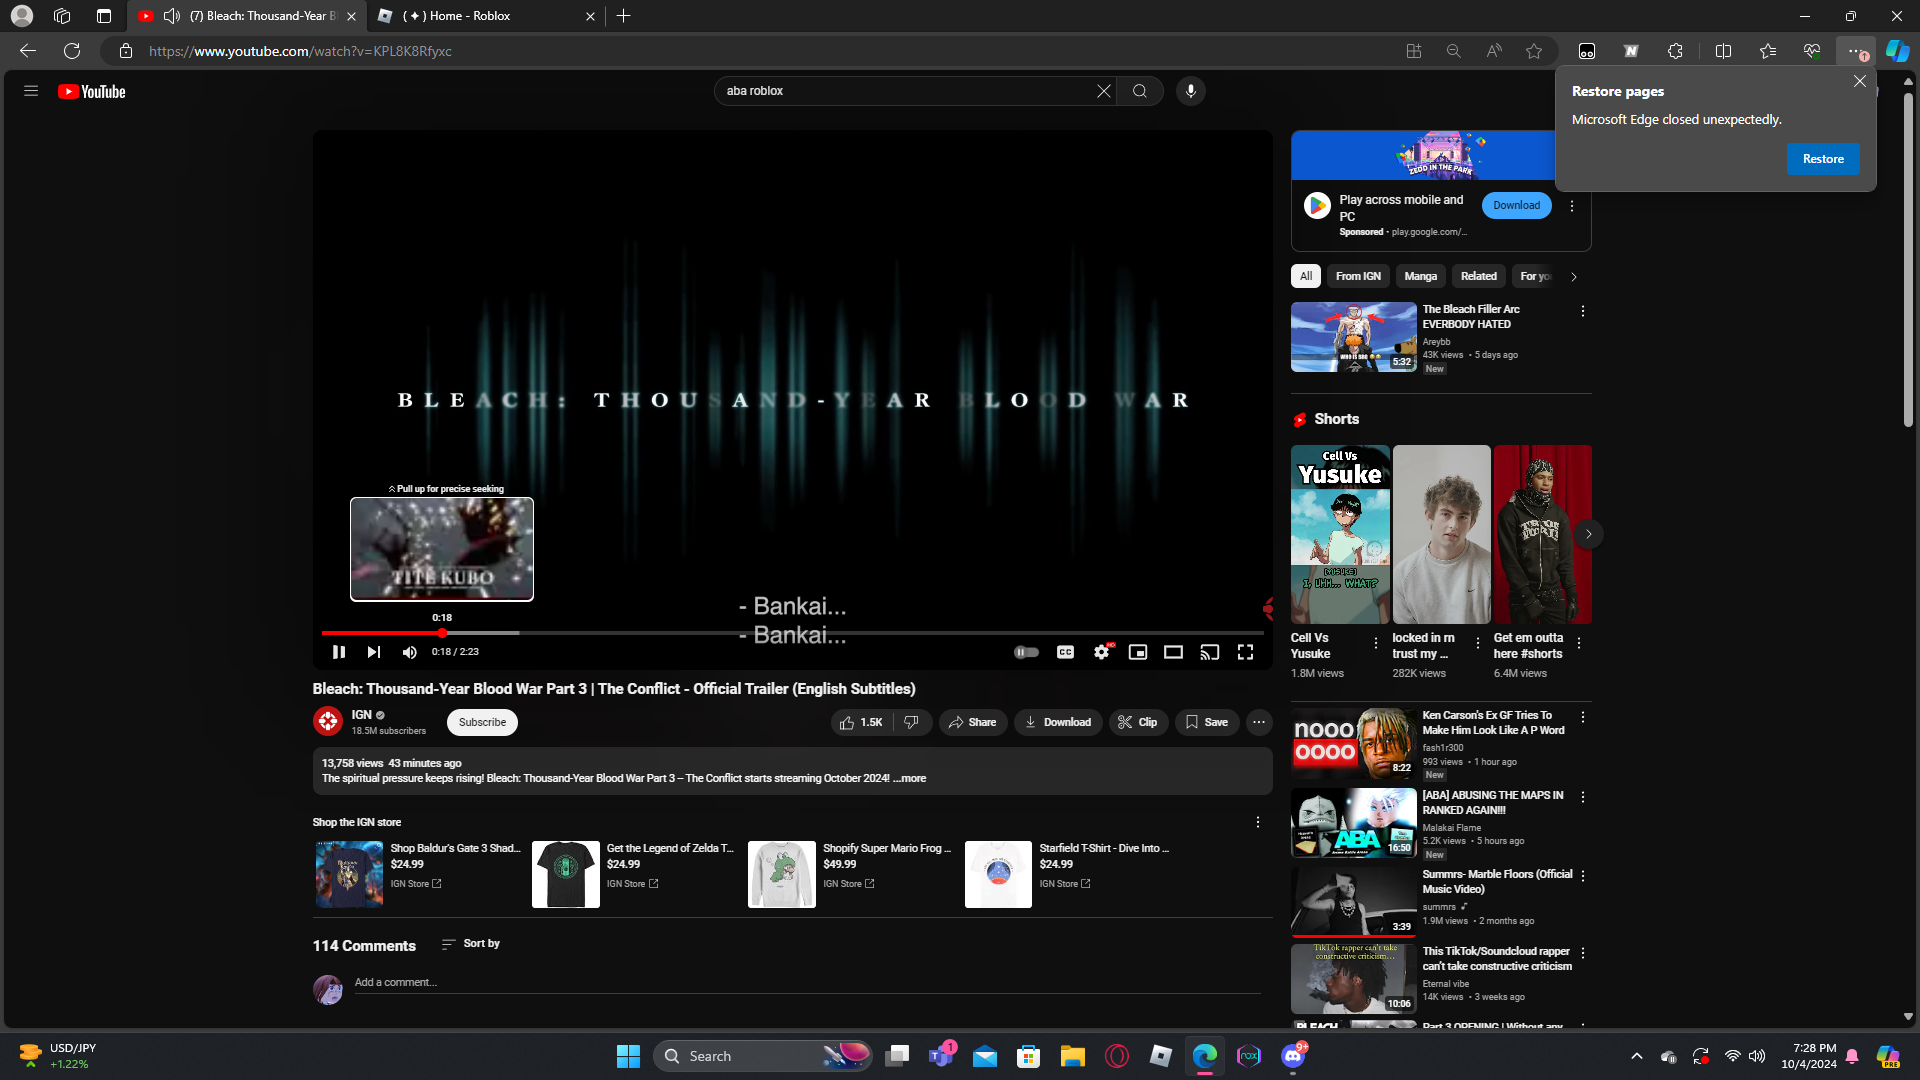Select the Manga filter chip

click(x=1420, y=276)
